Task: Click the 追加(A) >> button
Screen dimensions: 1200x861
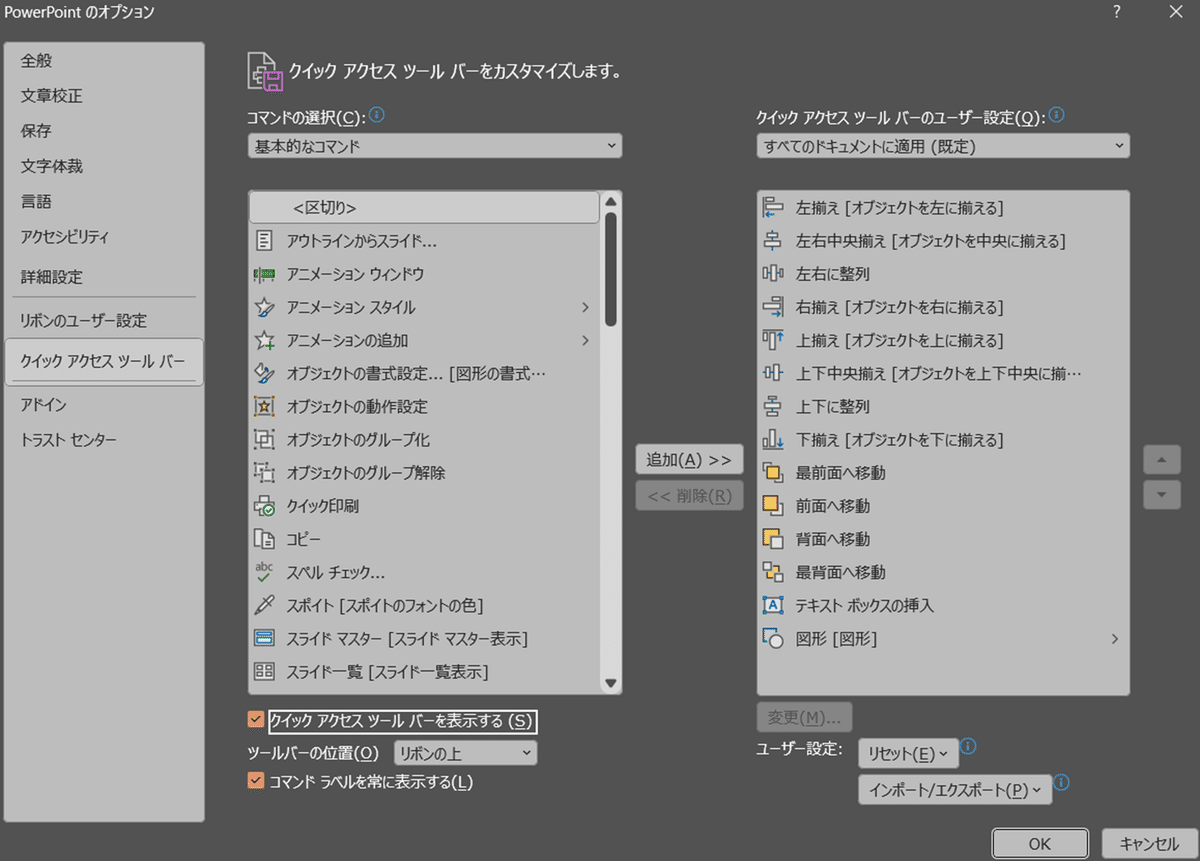Action: pyautogui.click(x=689, y=460)
